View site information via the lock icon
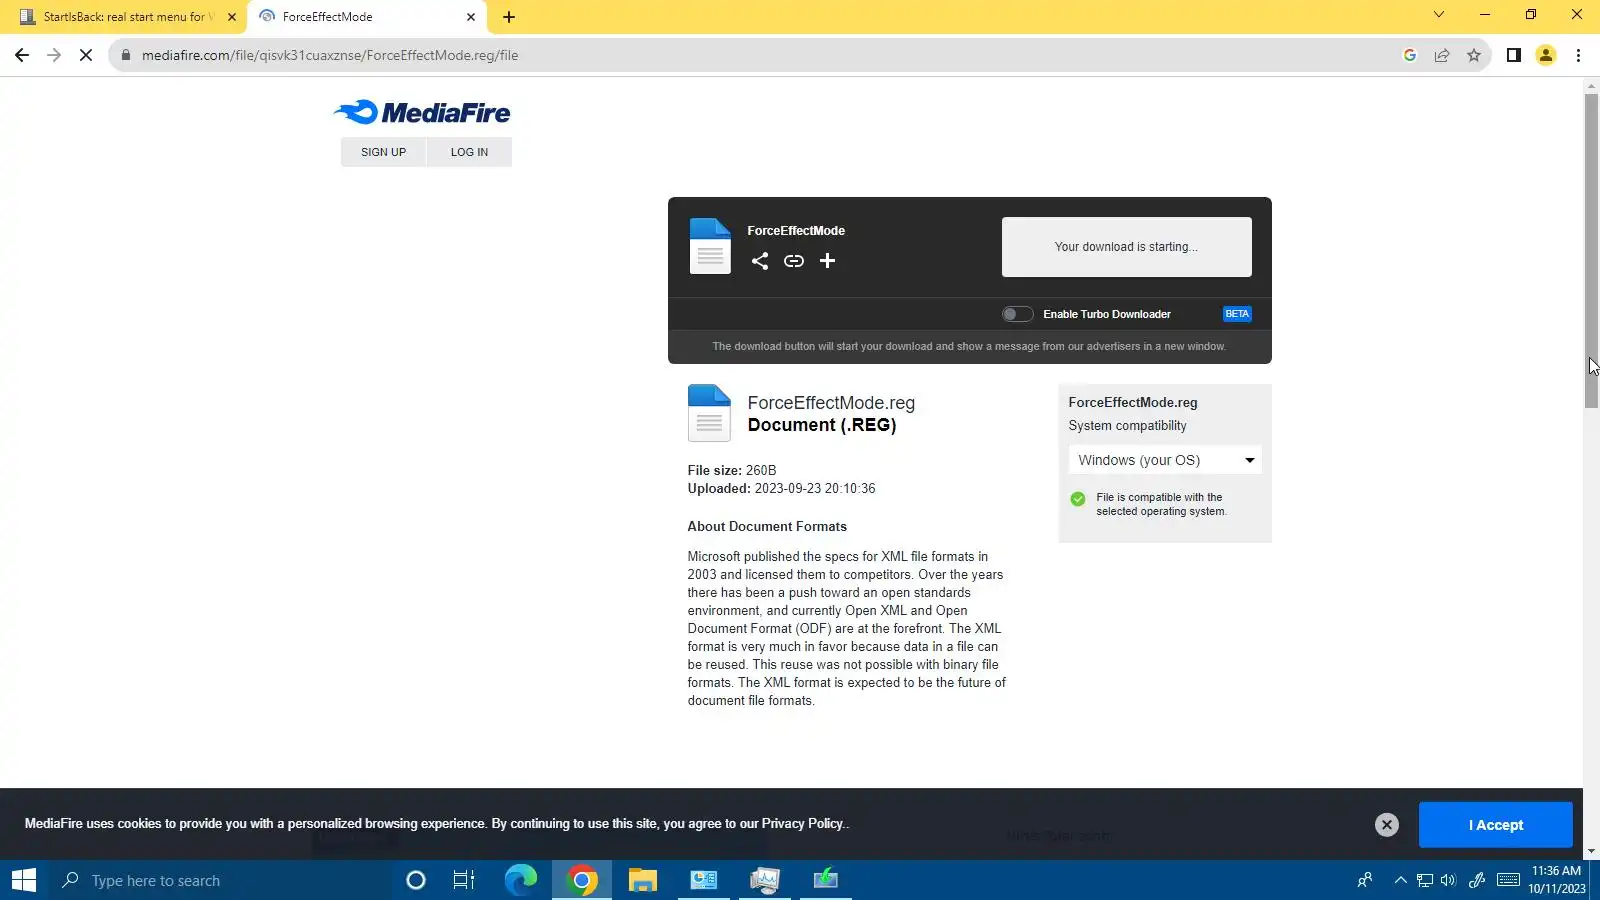Screen dimensions: 1600x900 coord(126,55)
